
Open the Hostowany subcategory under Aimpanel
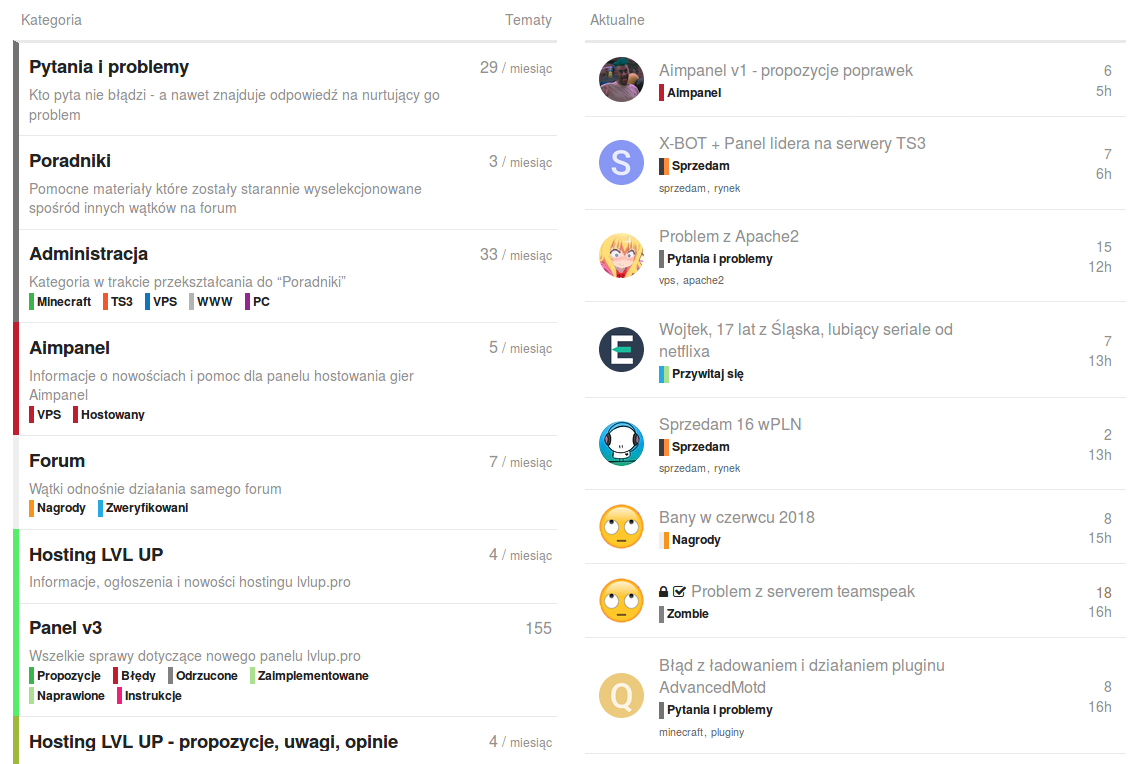point(109,414)
